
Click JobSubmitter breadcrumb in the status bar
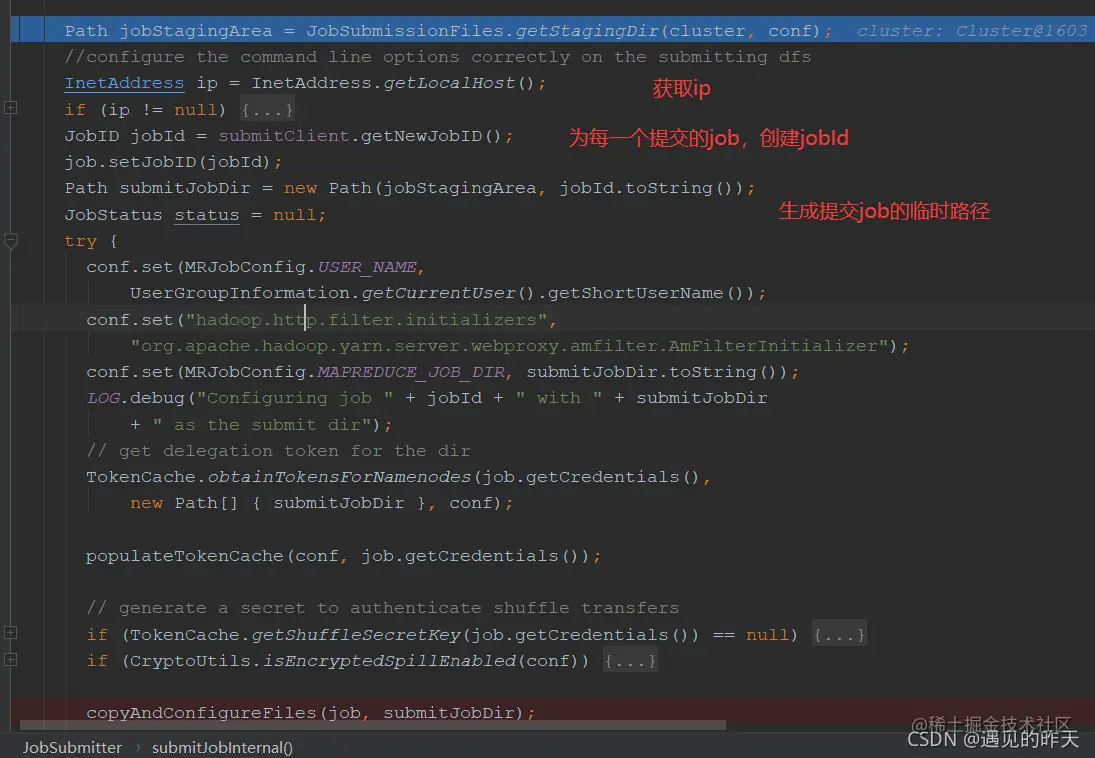pos(72,748)
